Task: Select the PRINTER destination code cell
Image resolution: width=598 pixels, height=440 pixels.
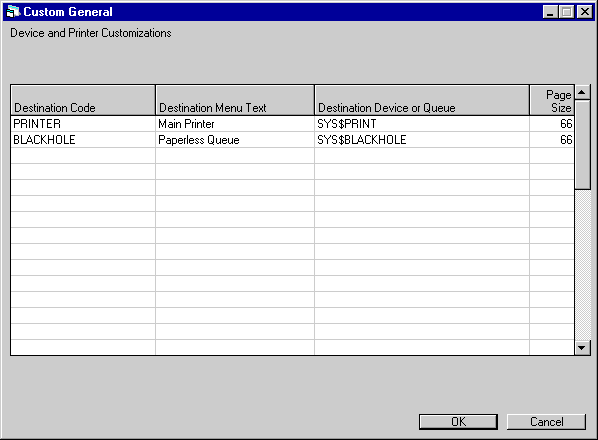Action: pyautogui.click(x=83, y=124)
